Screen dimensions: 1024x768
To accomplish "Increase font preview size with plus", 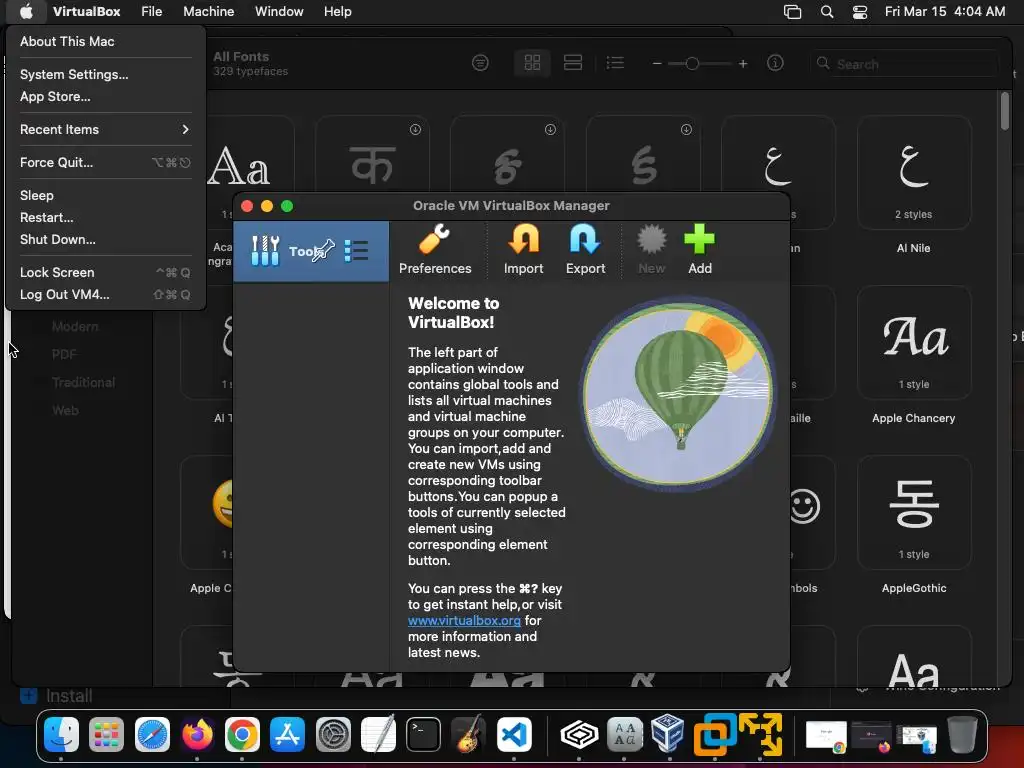I will (x=743, y=63).
